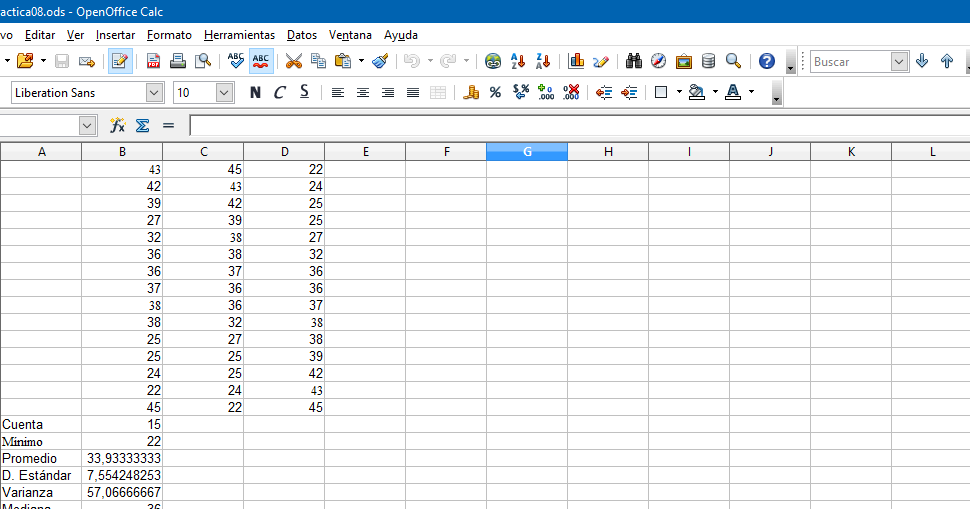Open Redo history dropdown arrow
Viewport: 970px width, 509px height.
point(466,61)
